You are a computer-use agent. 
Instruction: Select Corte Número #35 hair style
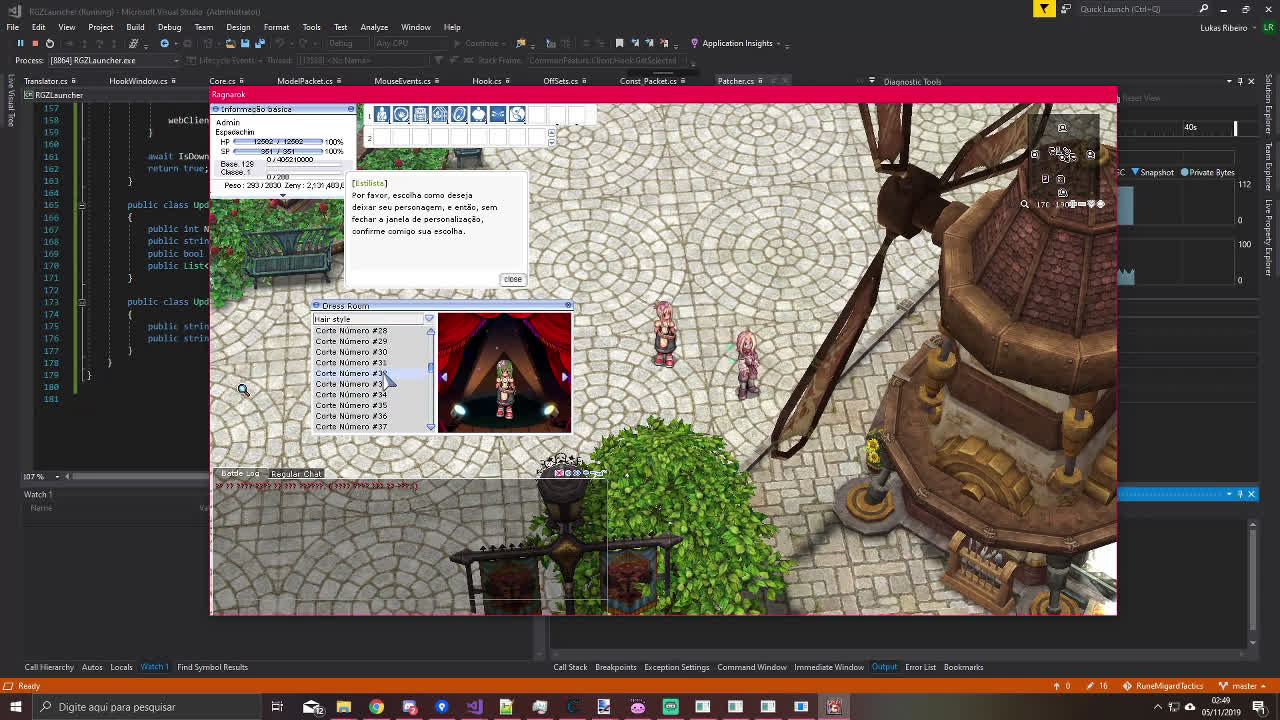tap(351, 405)
